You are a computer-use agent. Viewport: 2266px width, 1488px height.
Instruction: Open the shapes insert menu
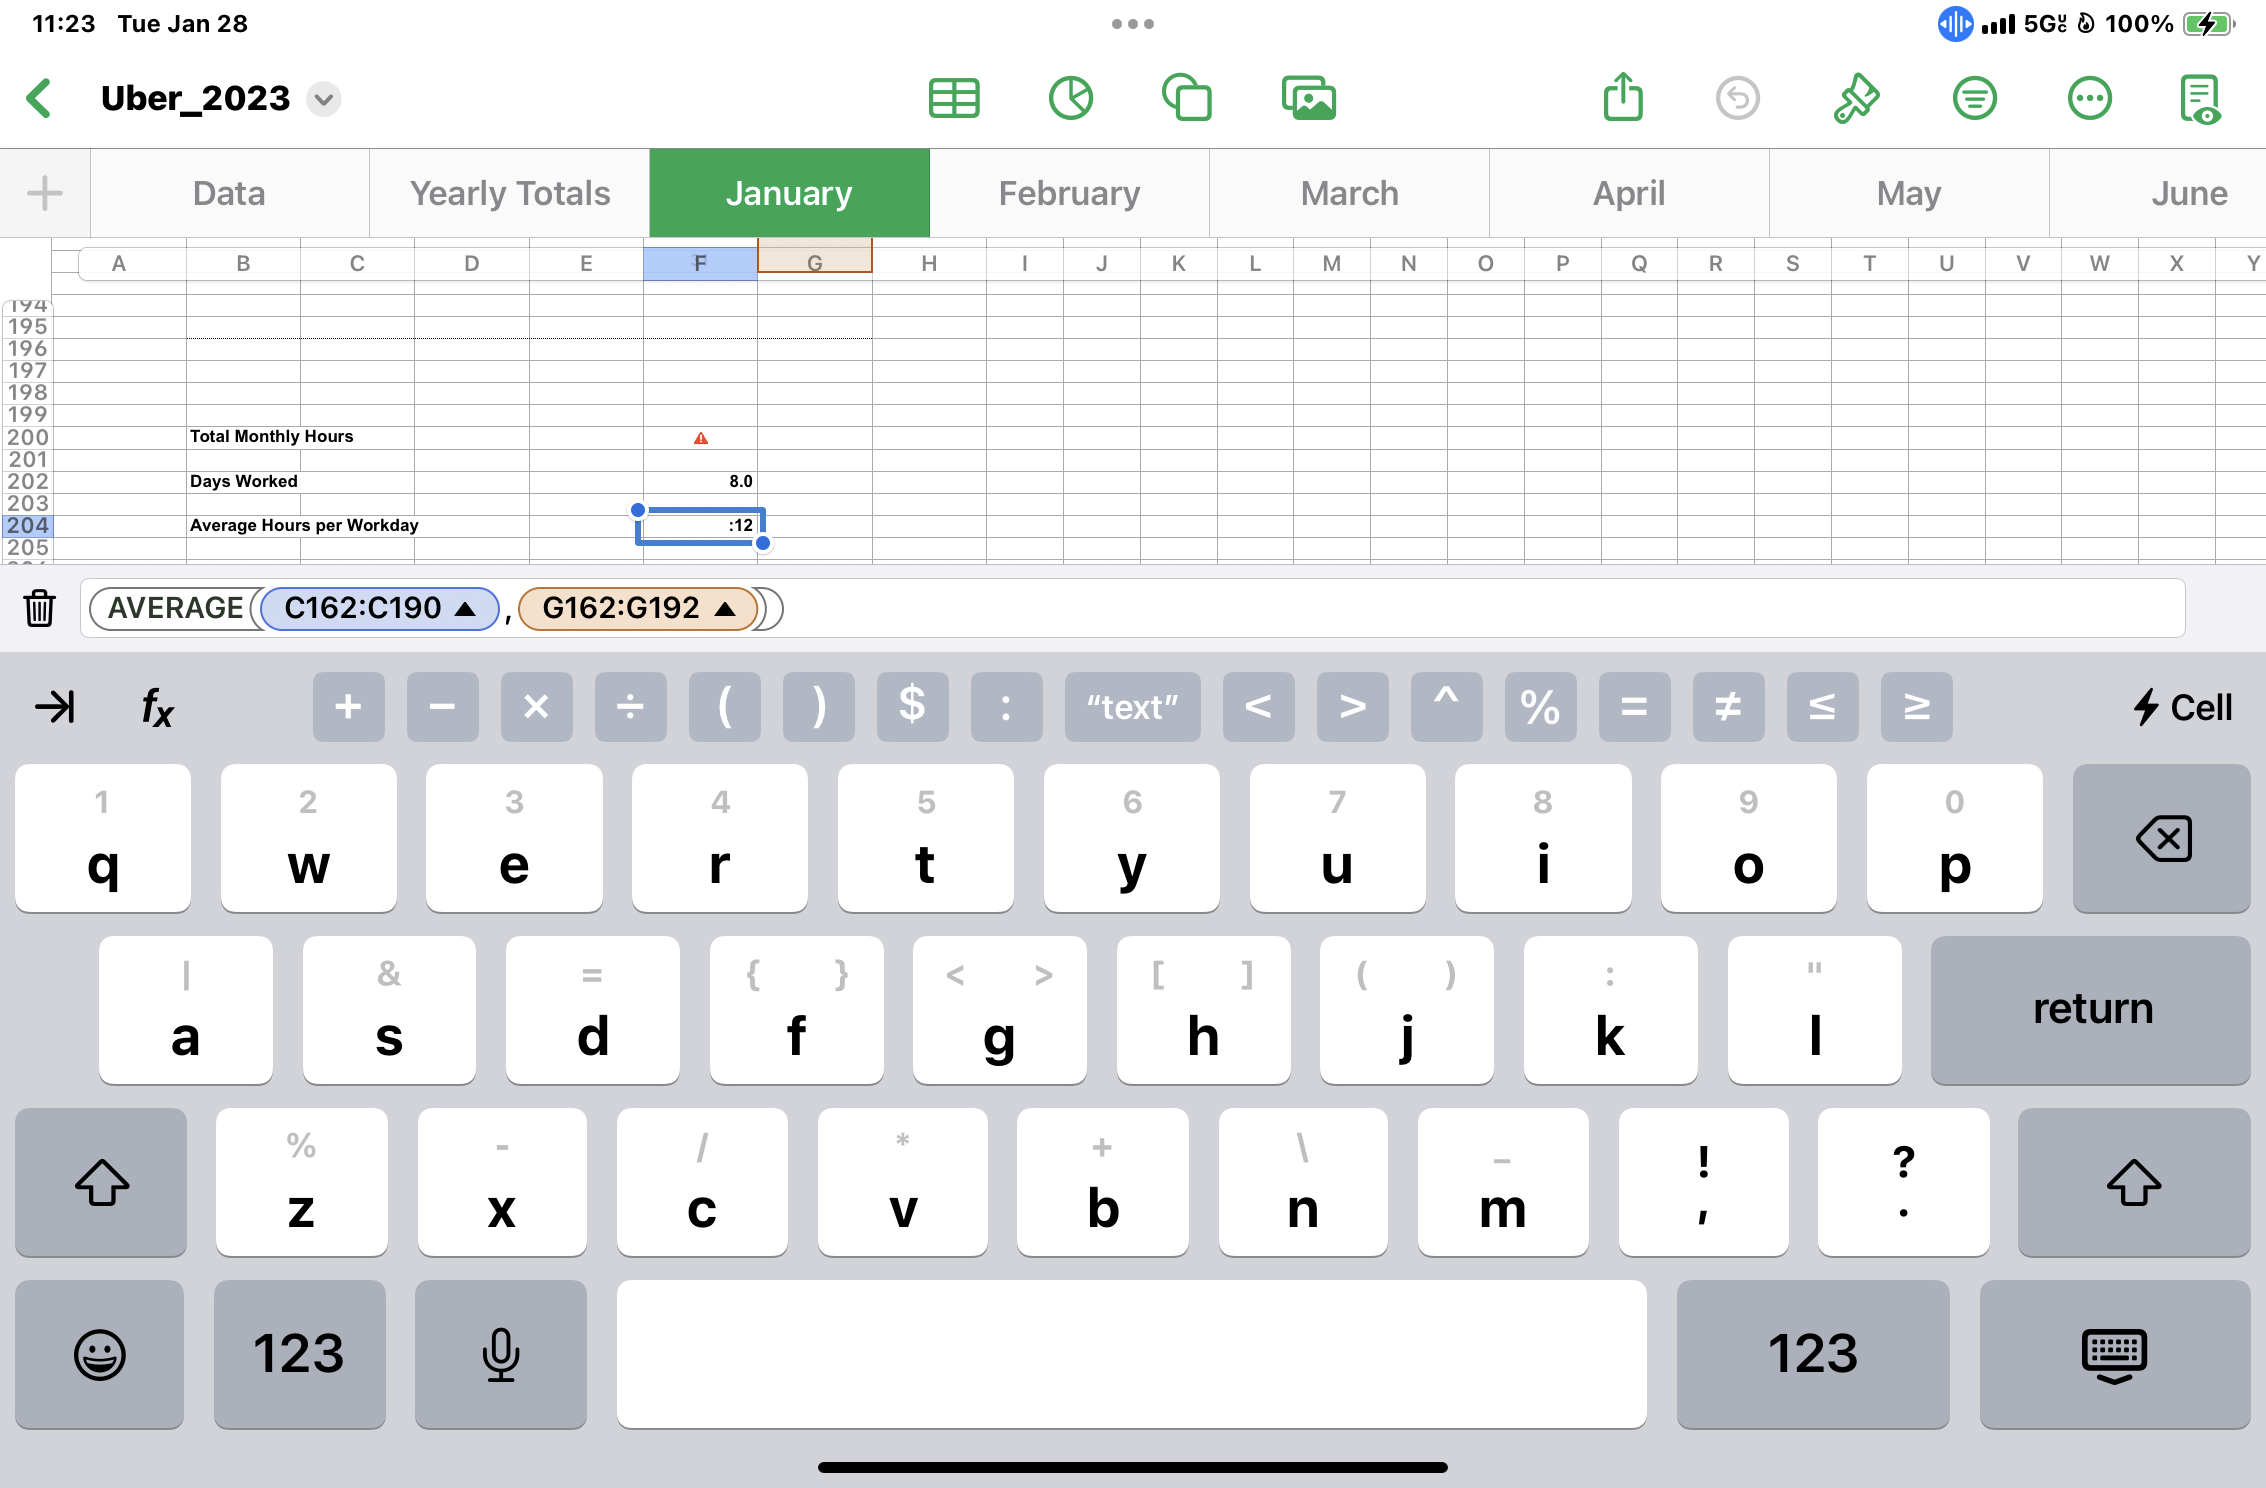(1187, 98)
